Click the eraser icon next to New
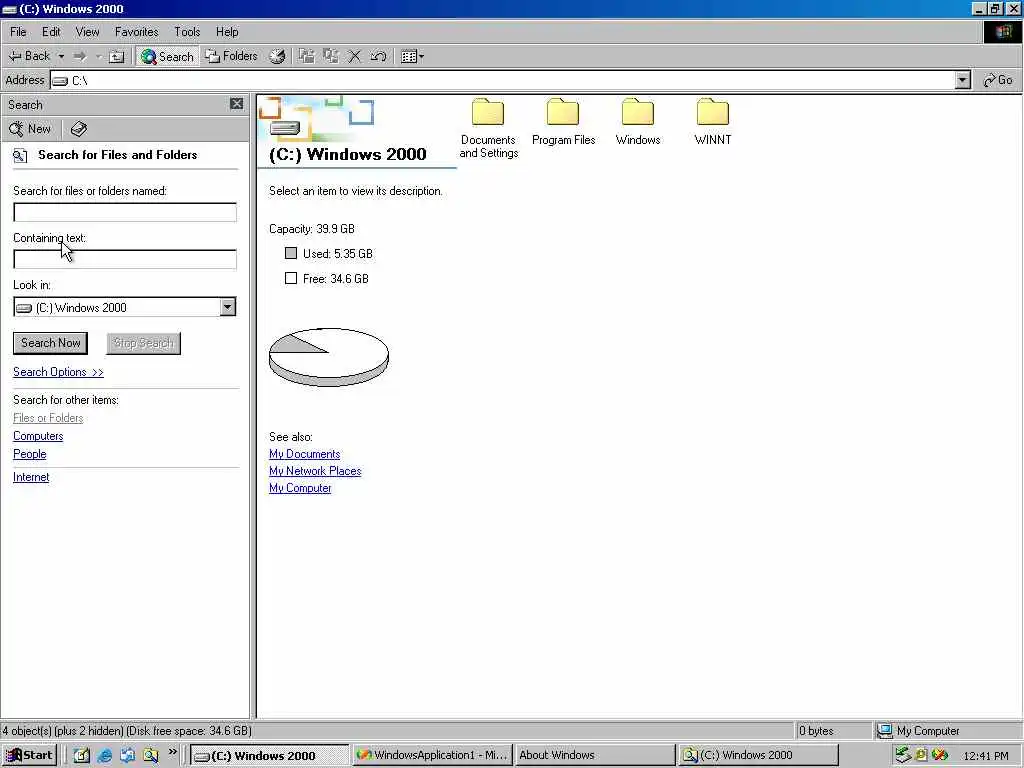This screenshot has width=1024, height=768. 78,129
